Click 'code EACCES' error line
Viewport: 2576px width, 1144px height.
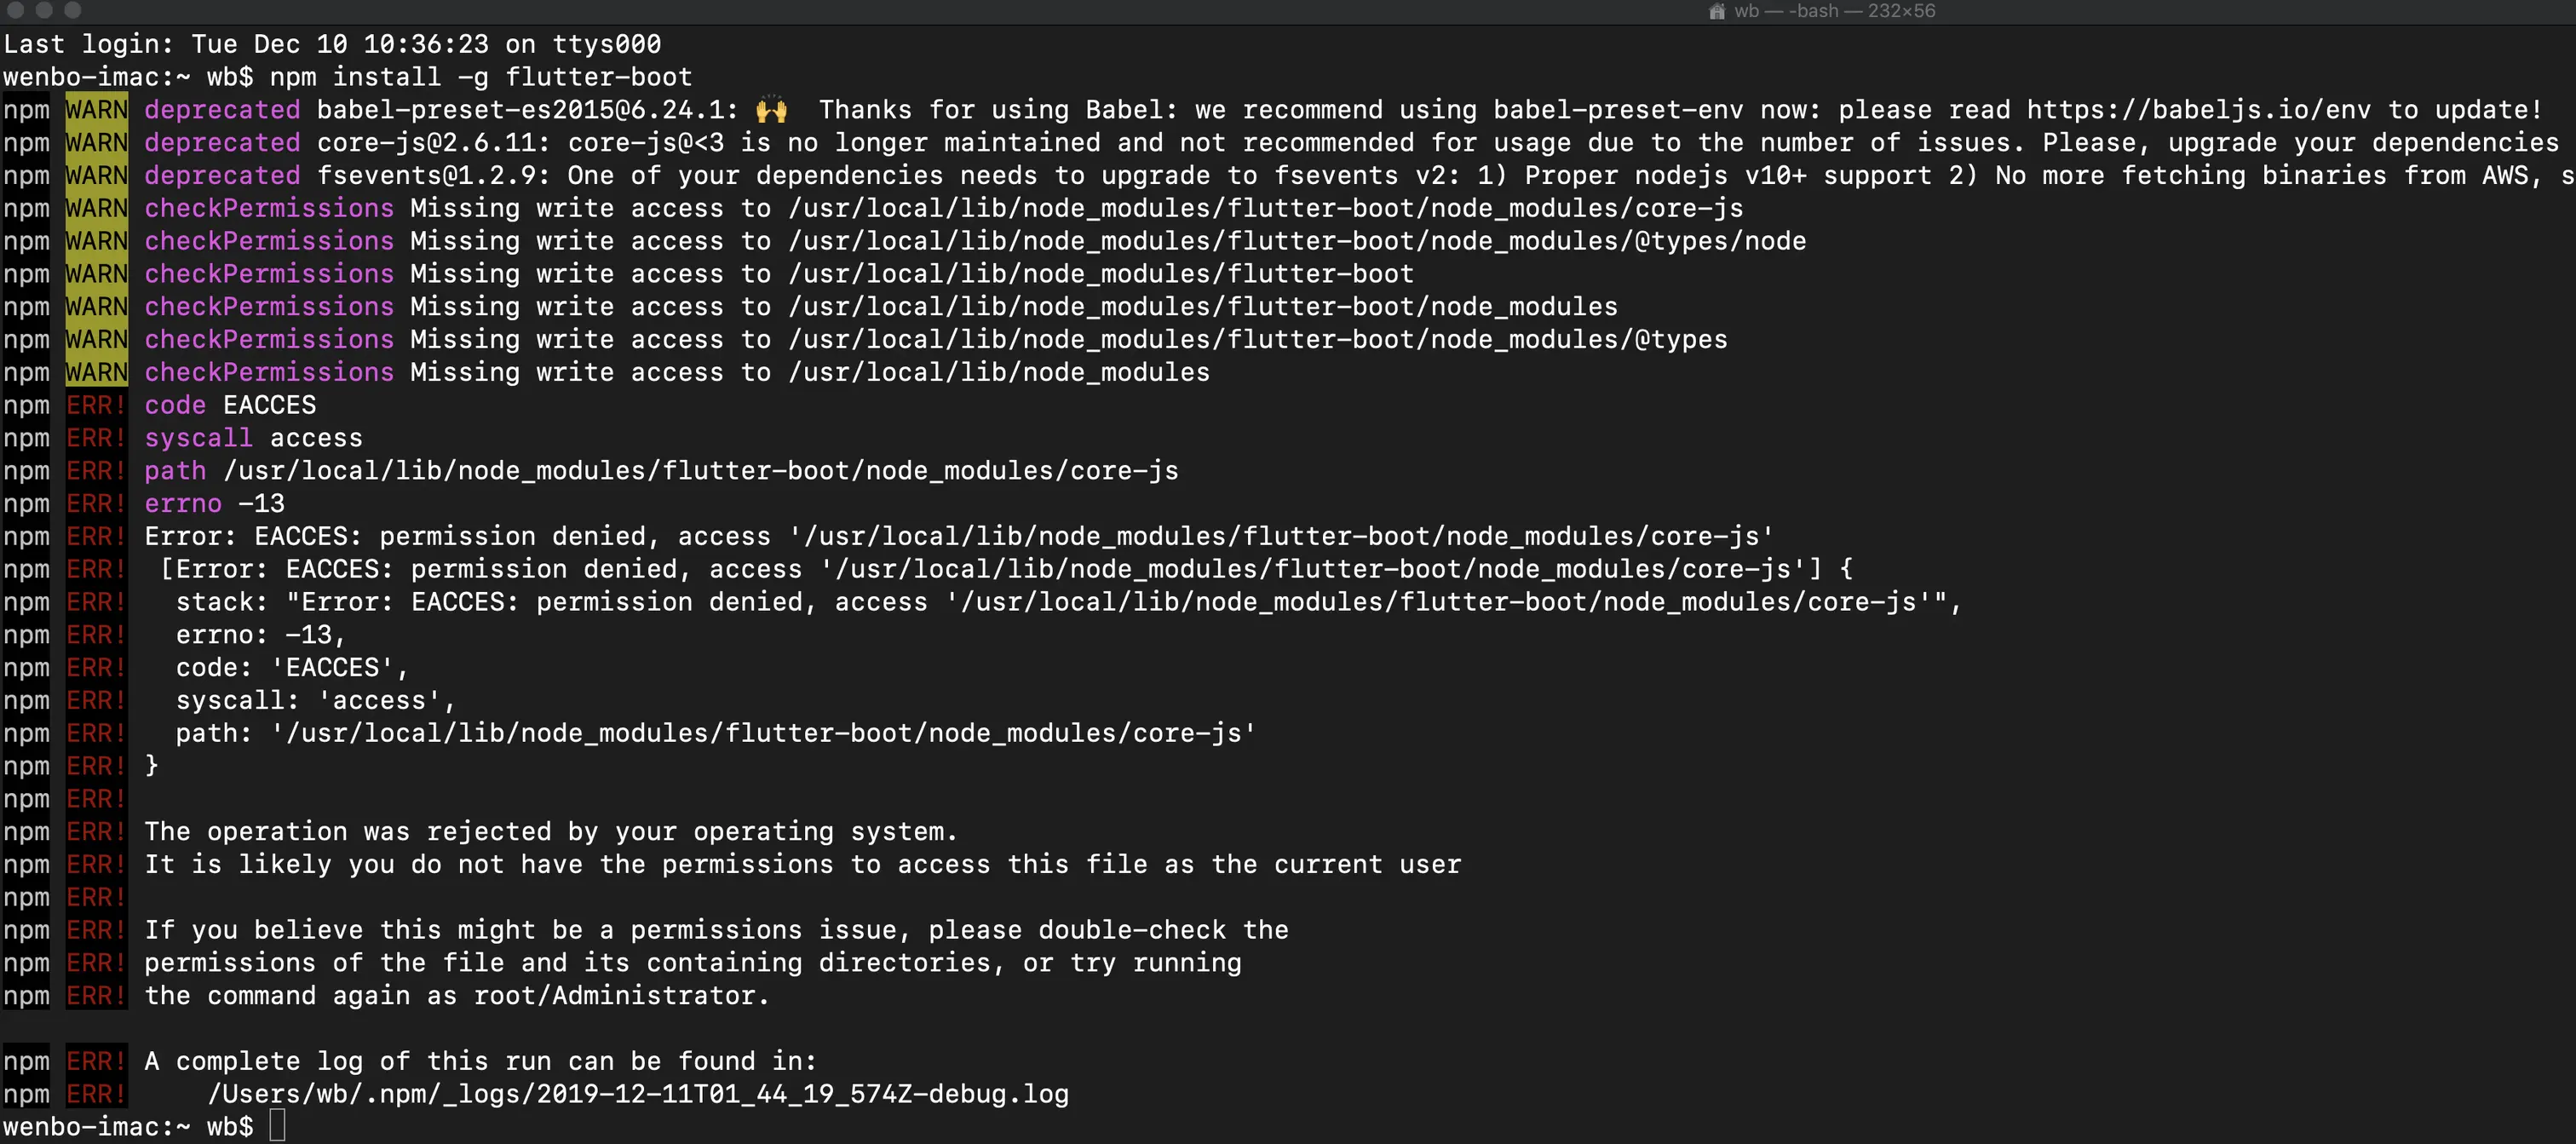click(230, 405)
